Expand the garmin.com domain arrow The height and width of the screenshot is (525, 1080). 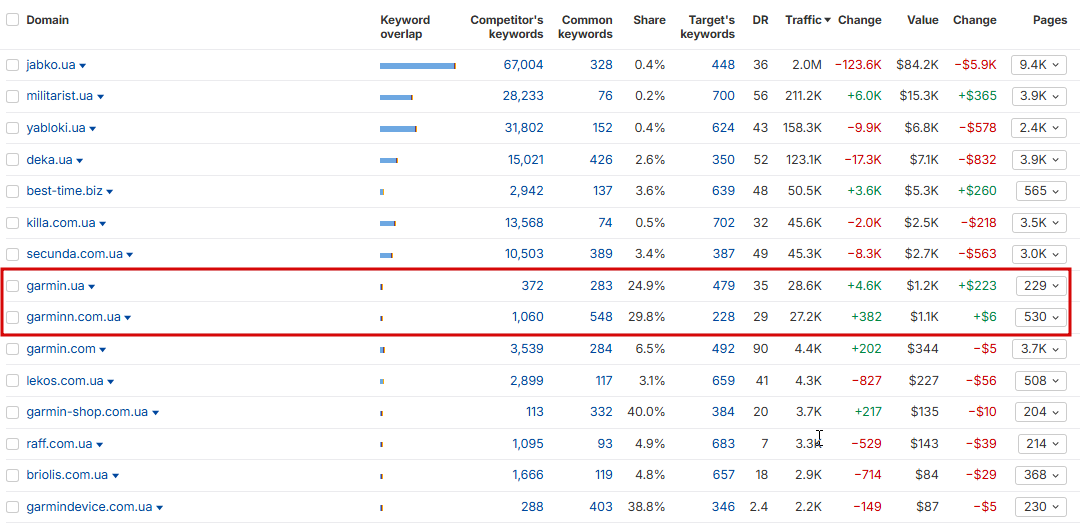point(103,350)
